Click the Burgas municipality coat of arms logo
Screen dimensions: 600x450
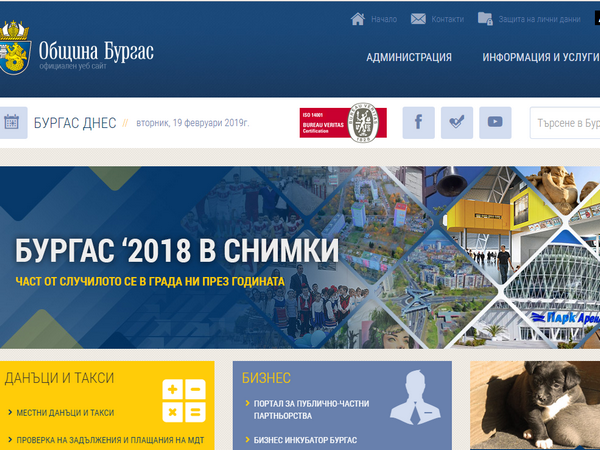[x=15, y=47]
